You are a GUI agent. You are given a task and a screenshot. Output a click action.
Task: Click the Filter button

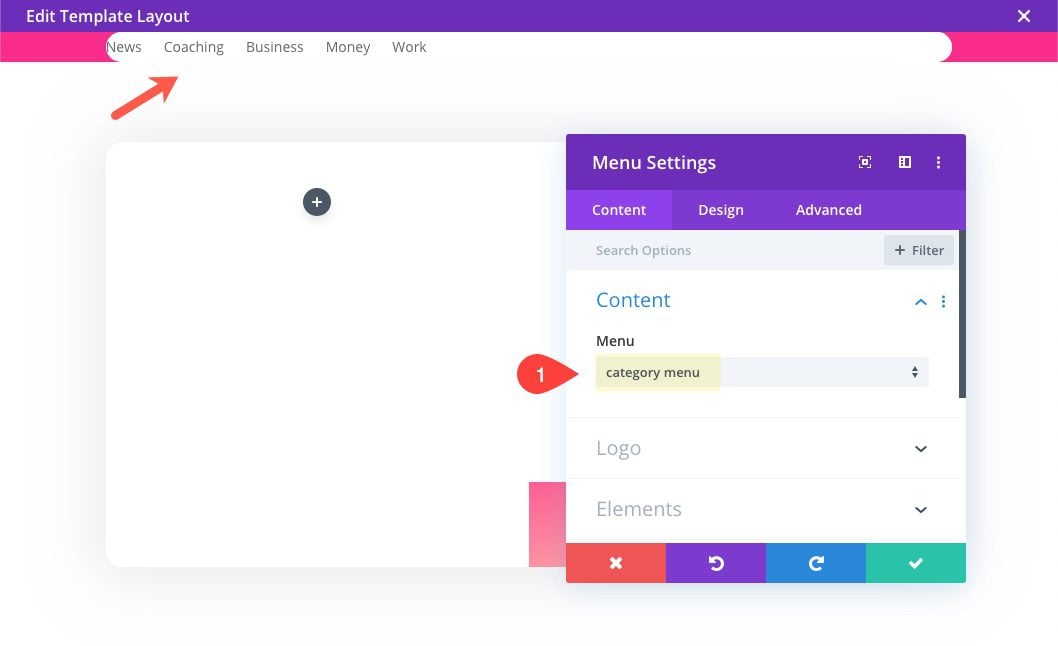(x=918, y=250)
